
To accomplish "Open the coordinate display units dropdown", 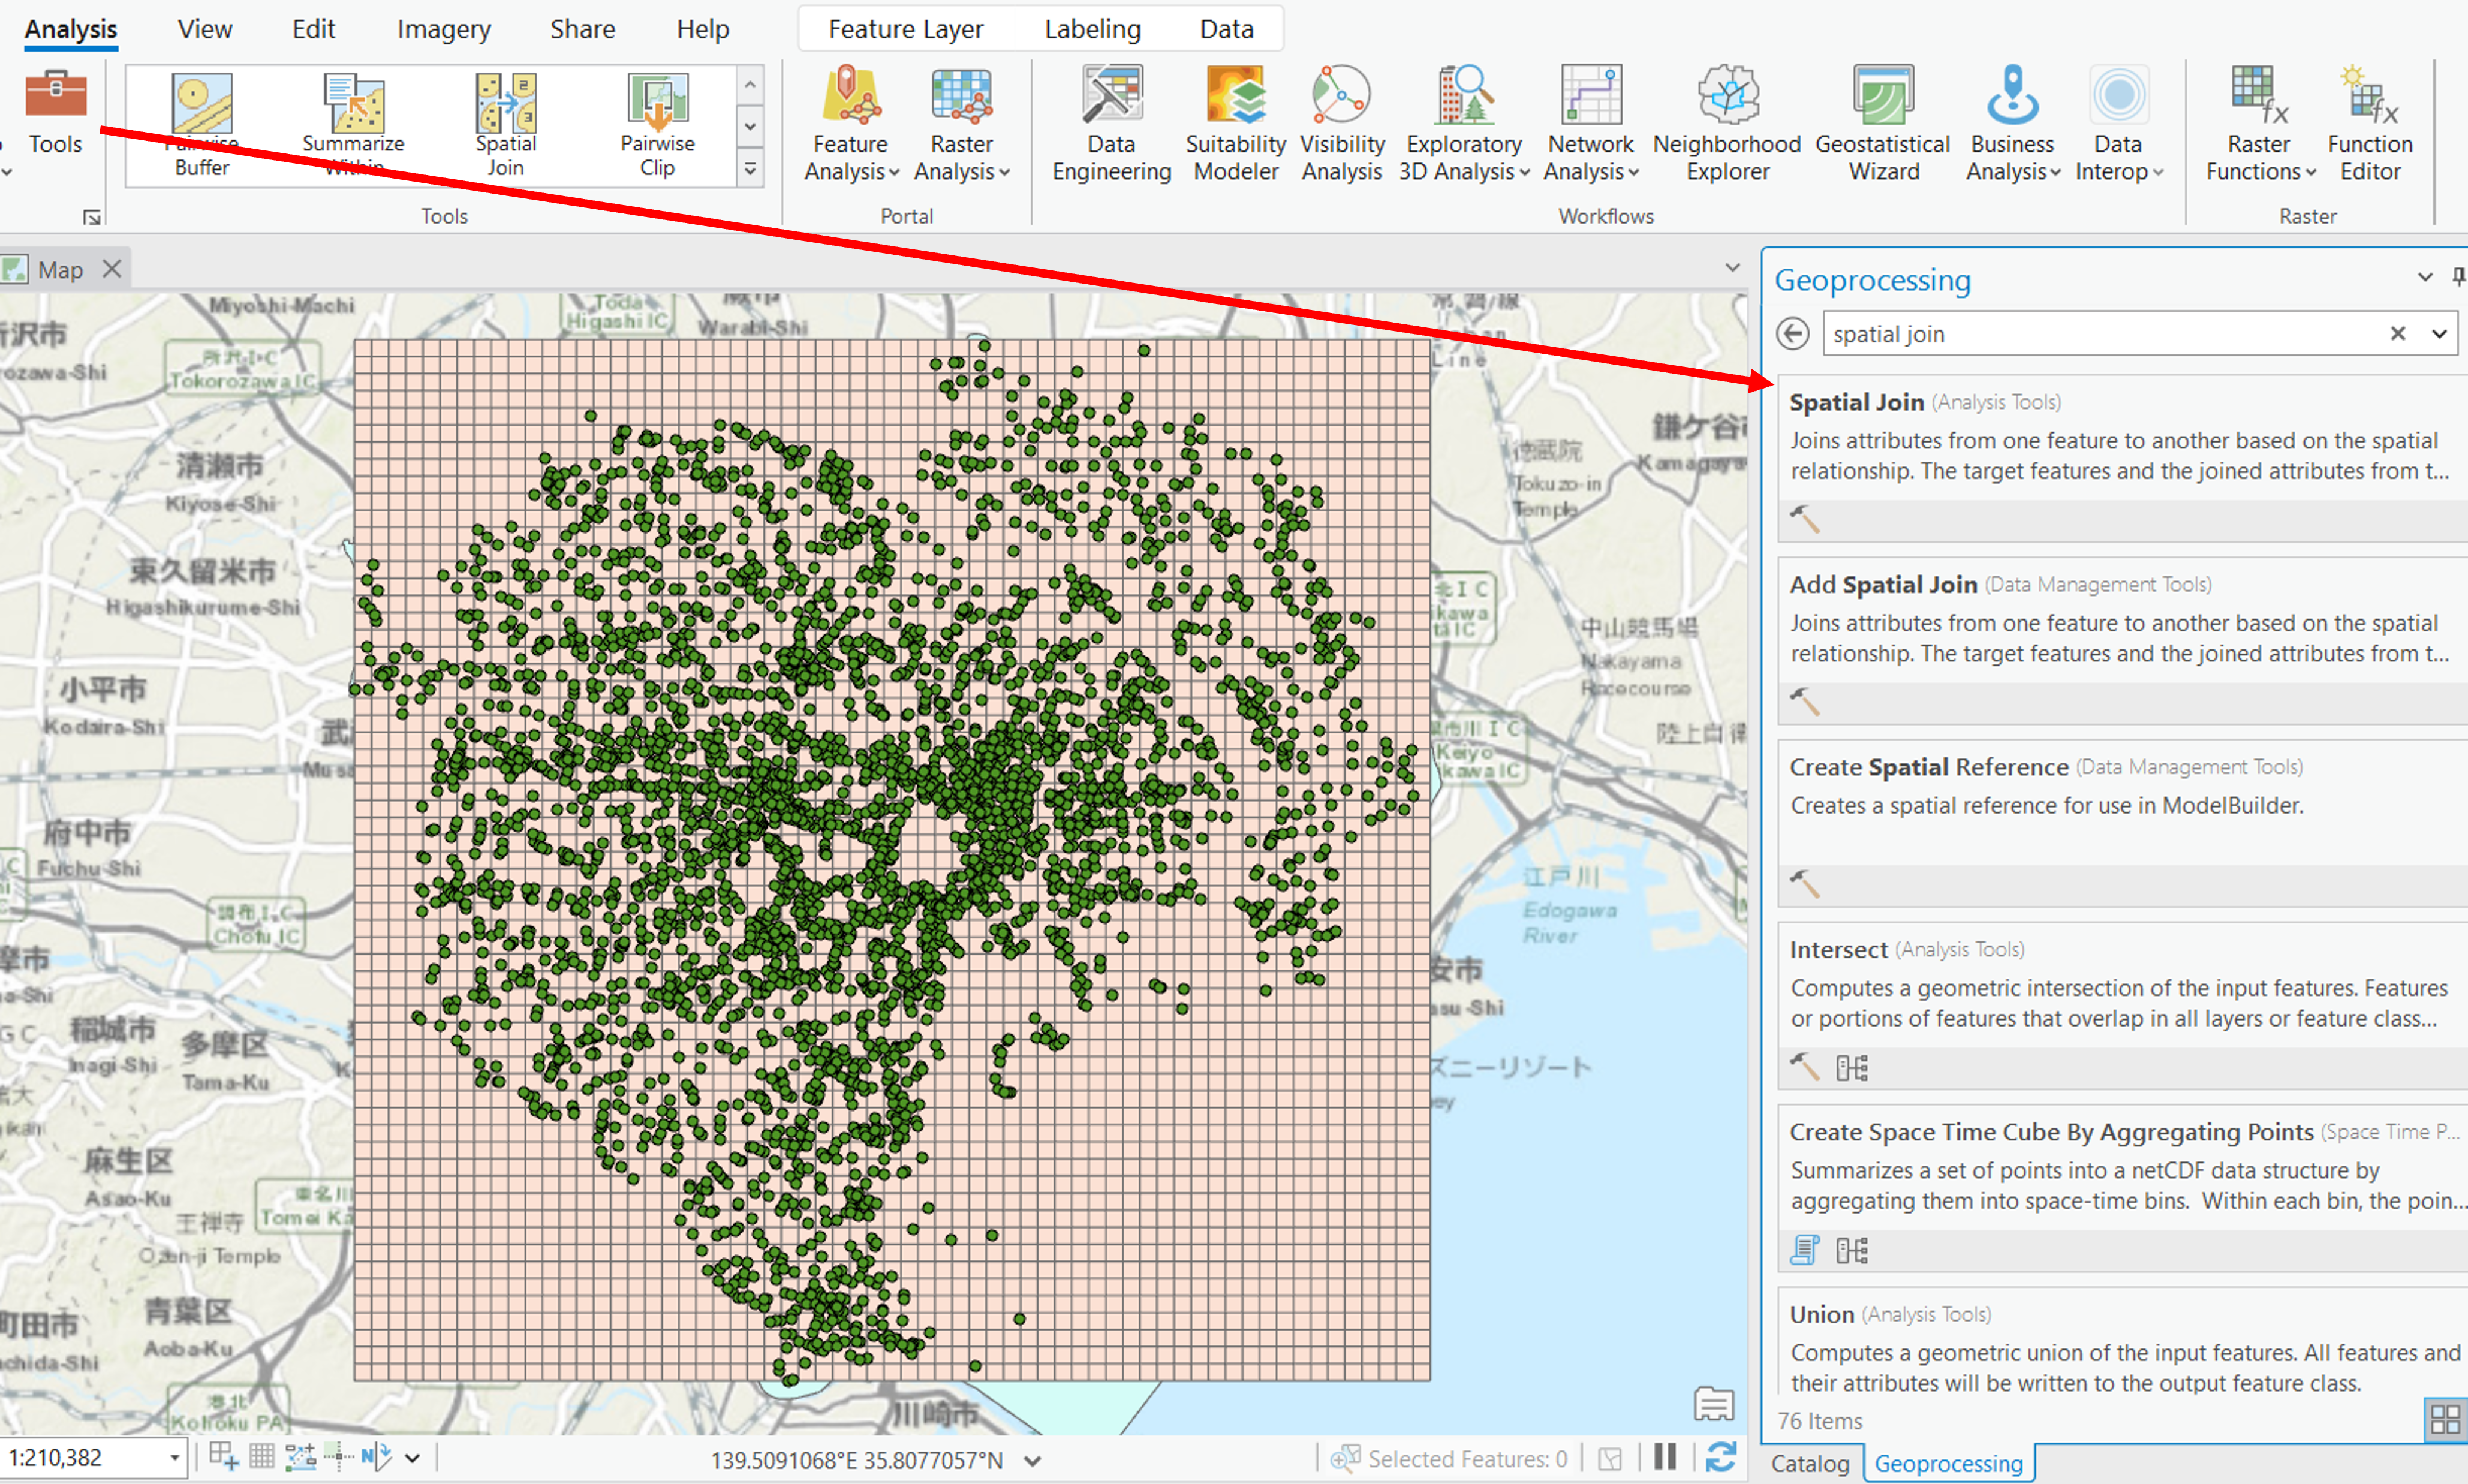I will click(x=1033, y=1461).
